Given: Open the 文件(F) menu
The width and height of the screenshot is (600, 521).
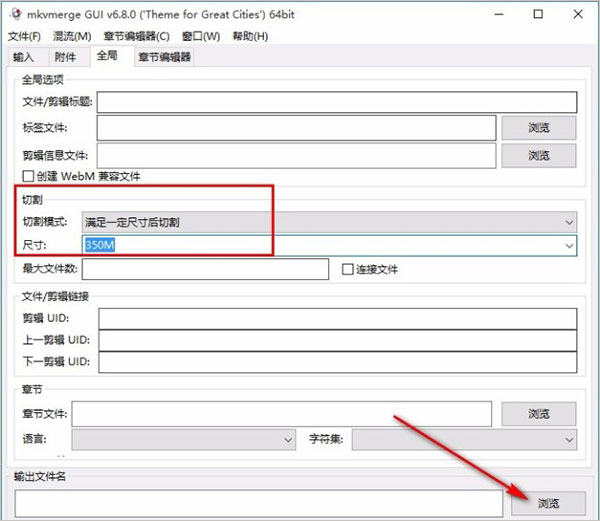Looking at the screenshot, I should pyautogui.click(x=24, y=37).
